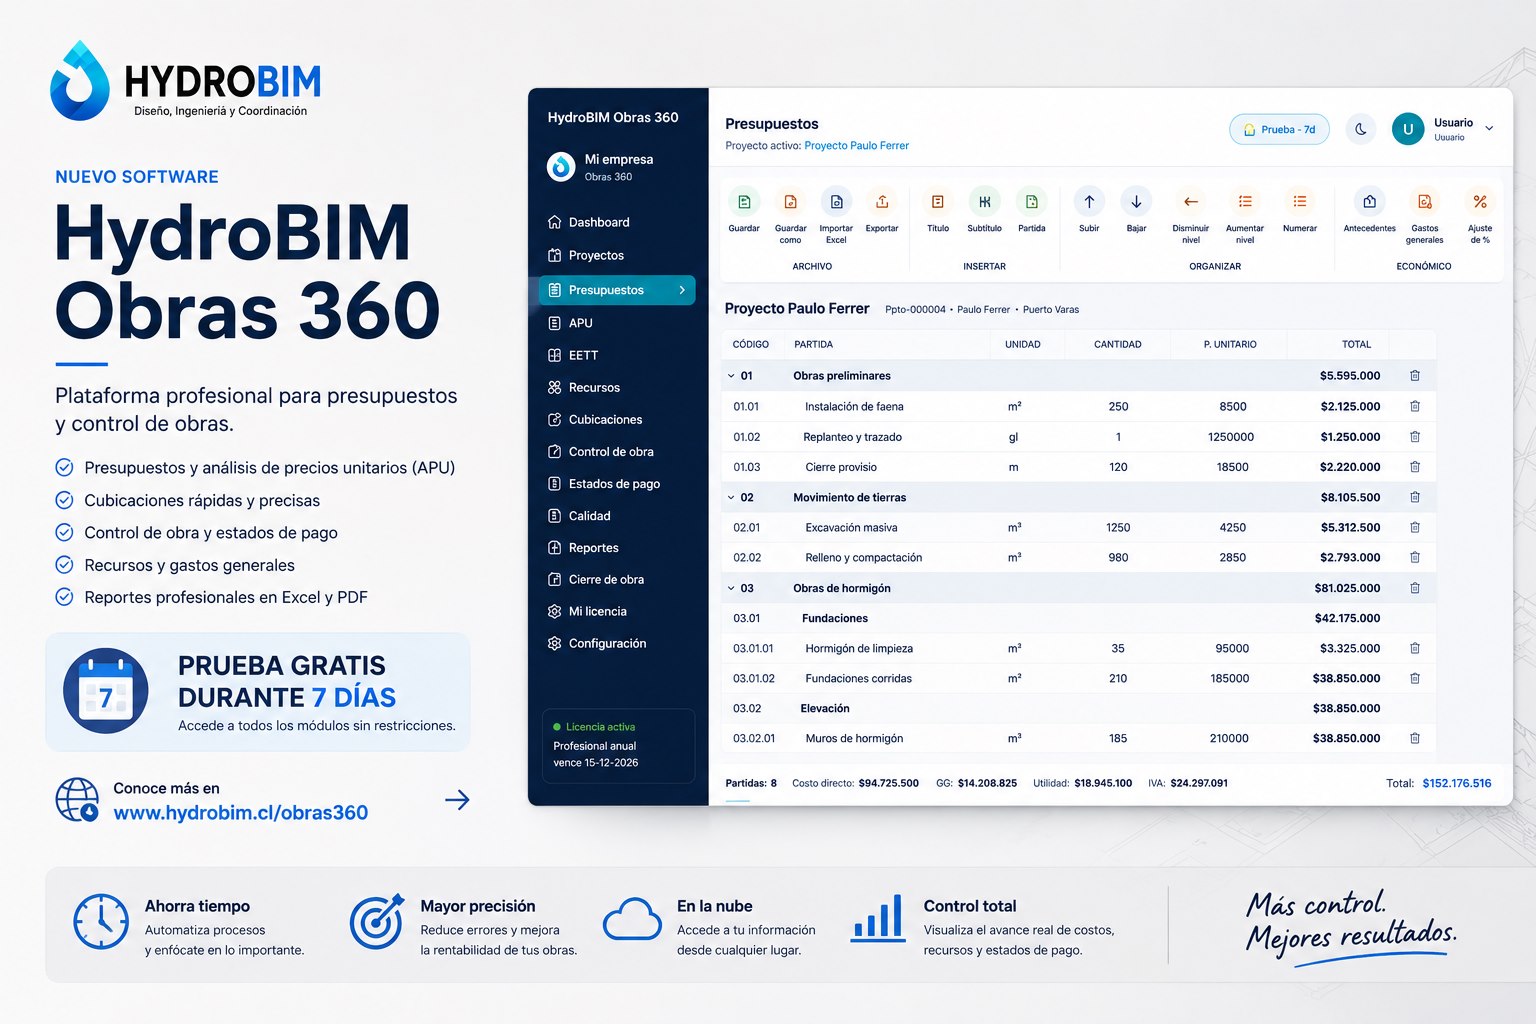The image size is (1536, 1024).
Task: Select the 1250 quantity cell
Action: 1118,527
